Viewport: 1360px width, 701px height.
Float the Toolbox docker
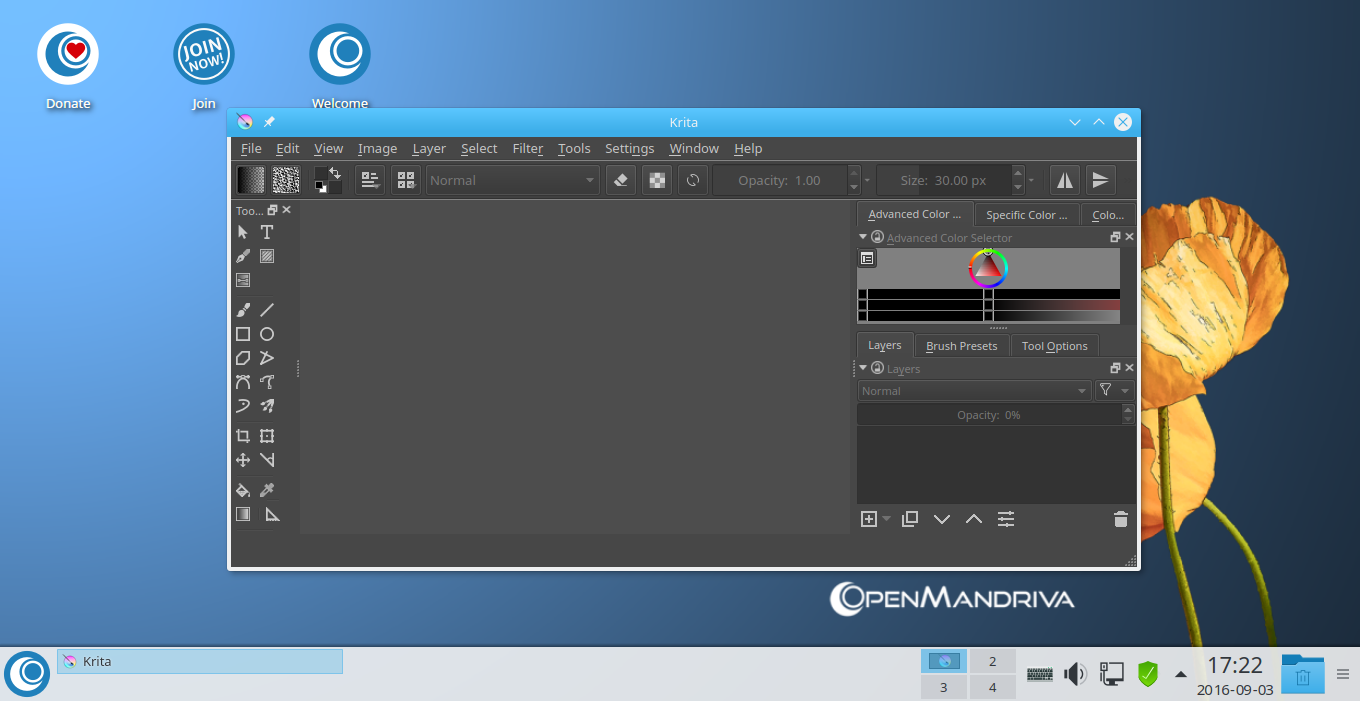pyautogui.click(x=273, y=210)
